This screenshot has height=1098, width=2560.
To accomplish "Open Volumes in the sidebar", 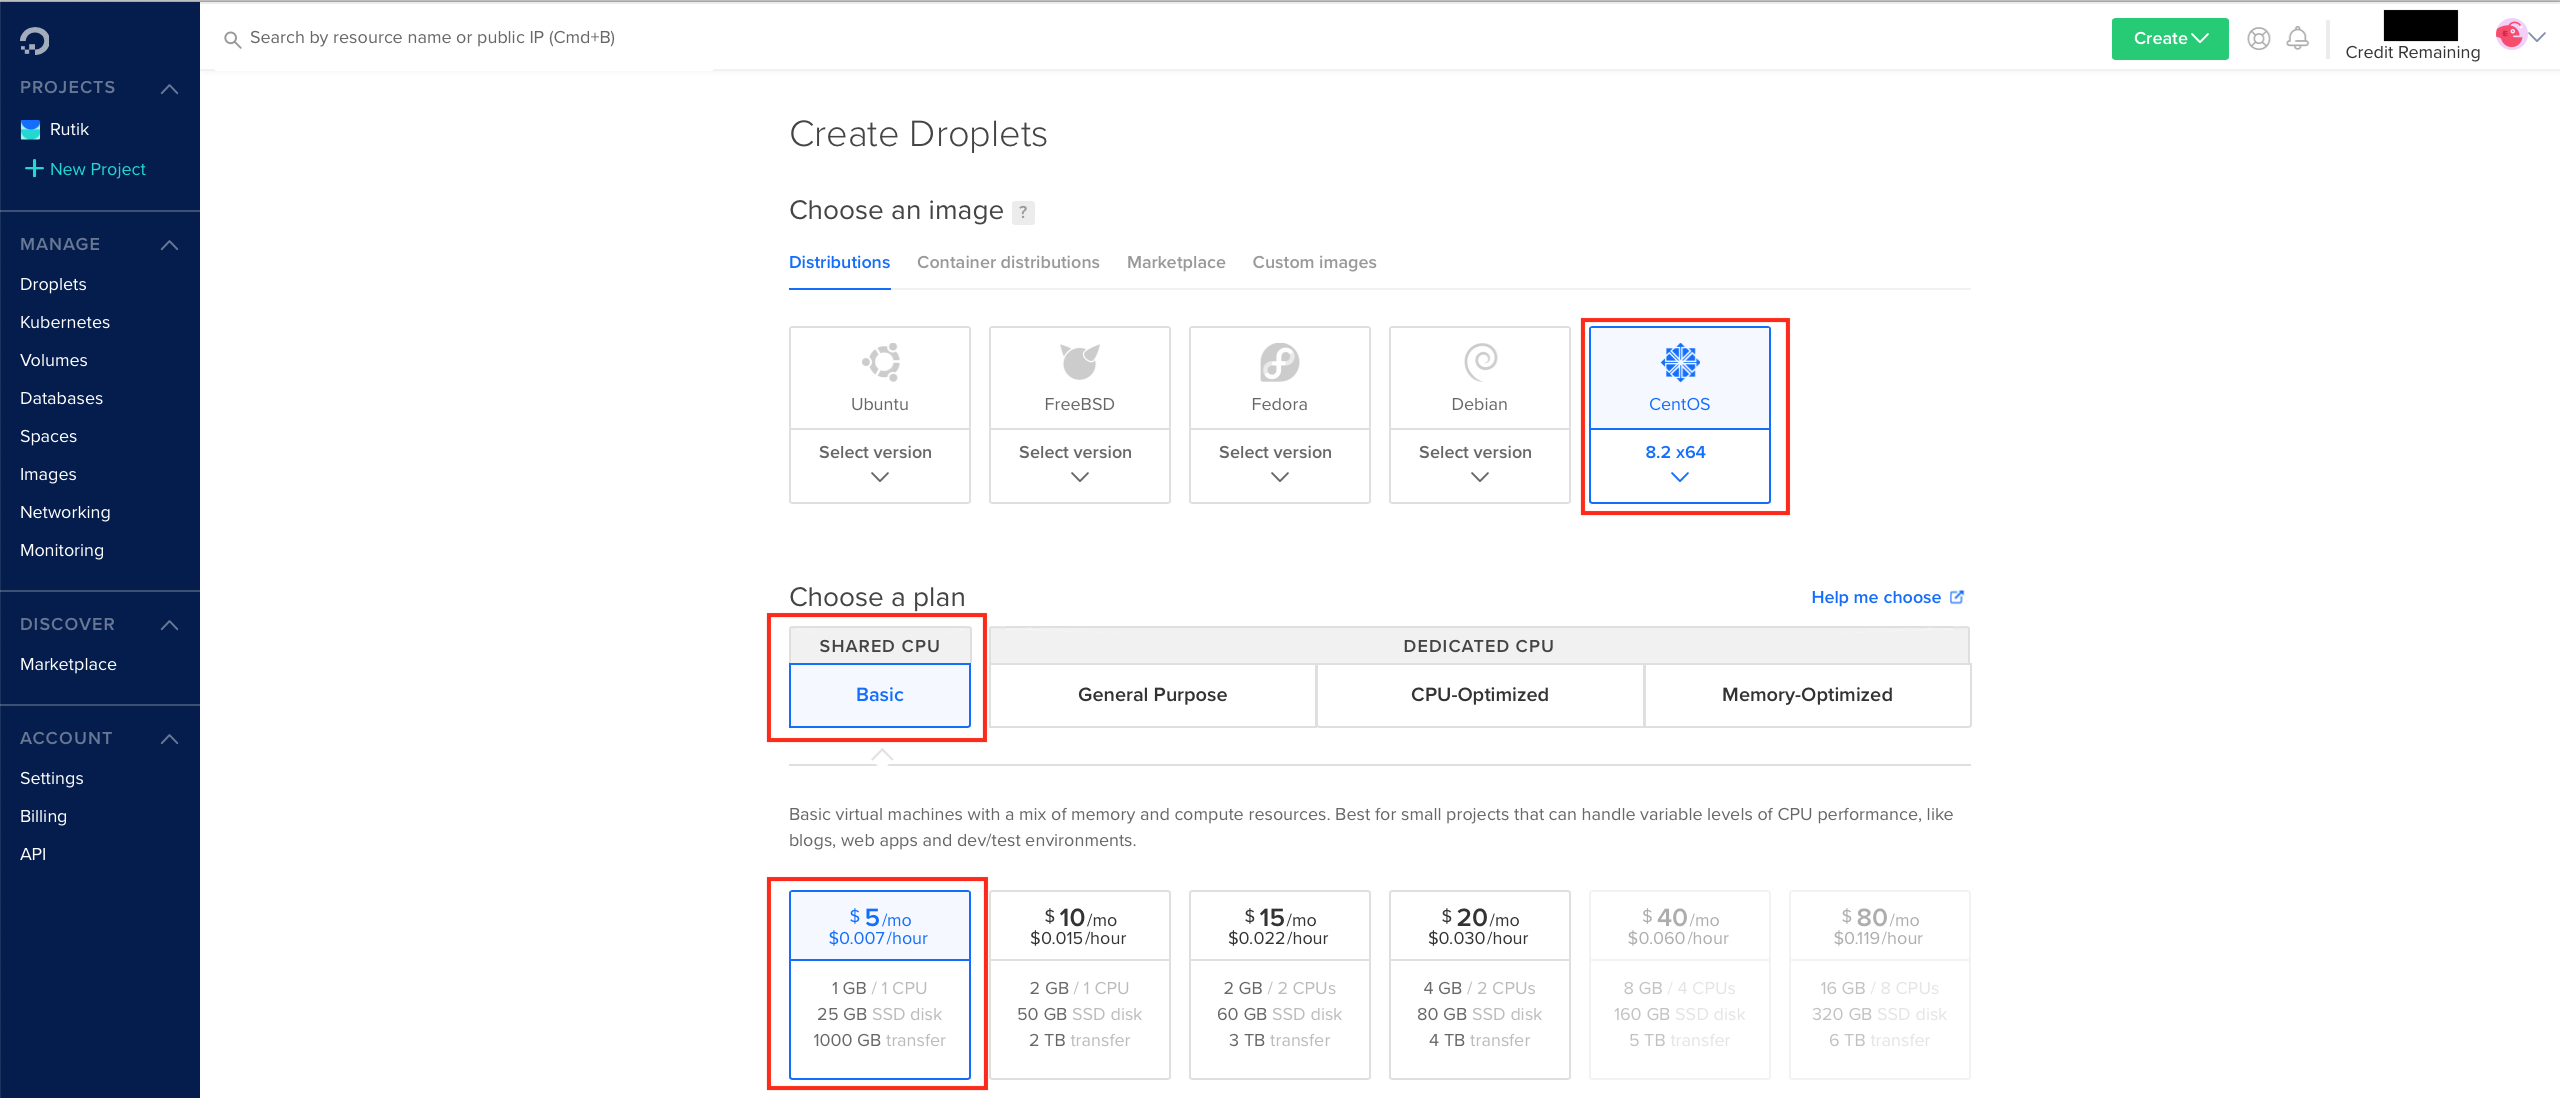I will click(54, 360).
